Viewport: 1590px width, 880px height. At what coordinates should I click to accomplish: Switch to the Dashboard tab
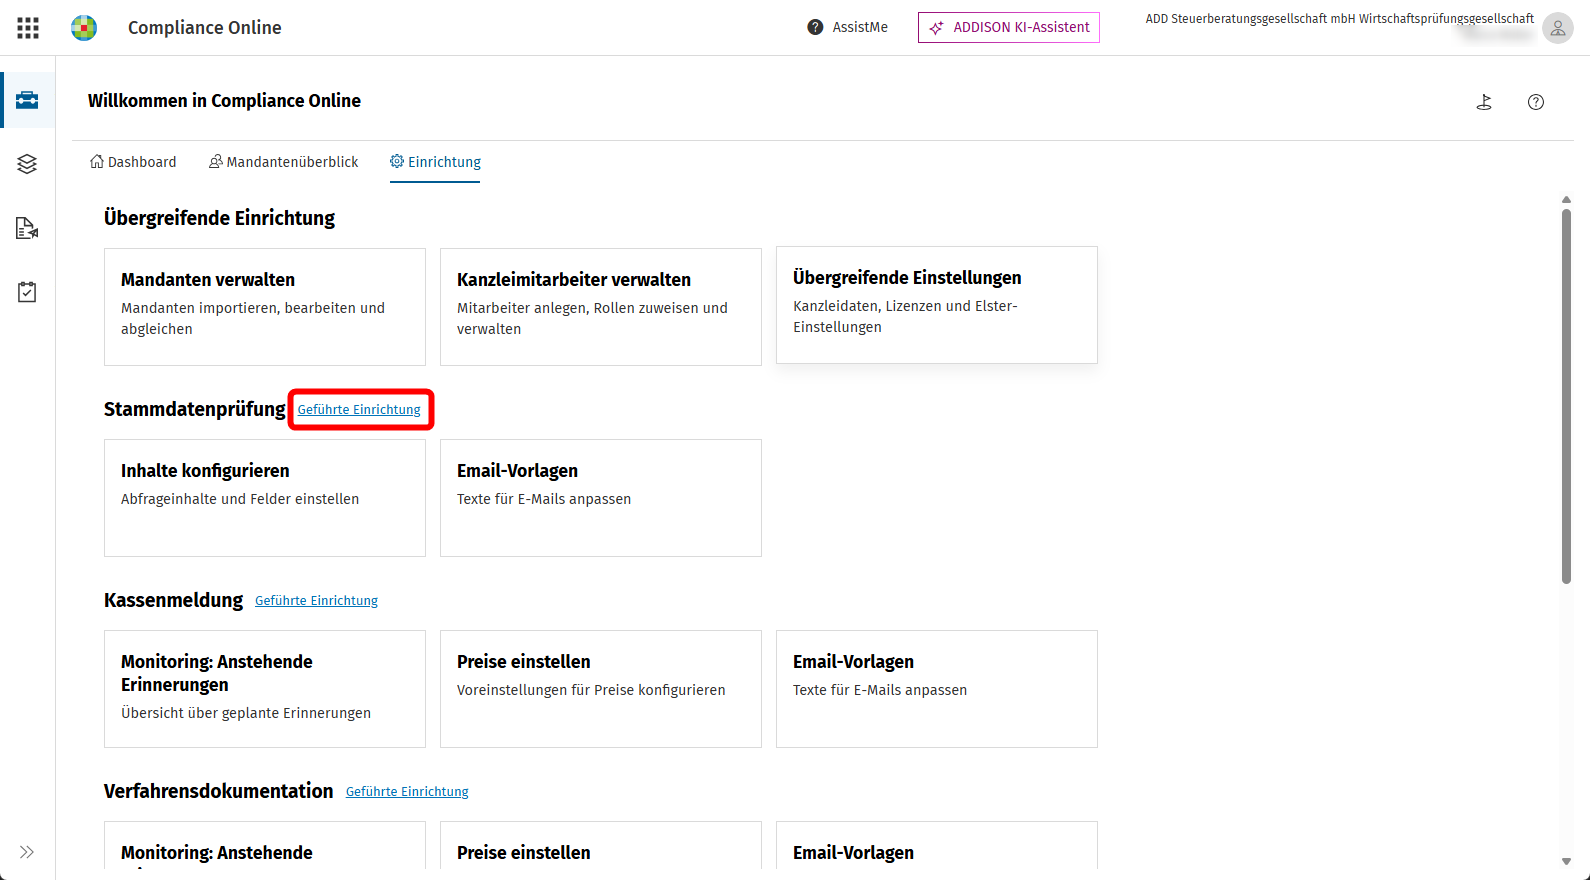click(133, 162)
